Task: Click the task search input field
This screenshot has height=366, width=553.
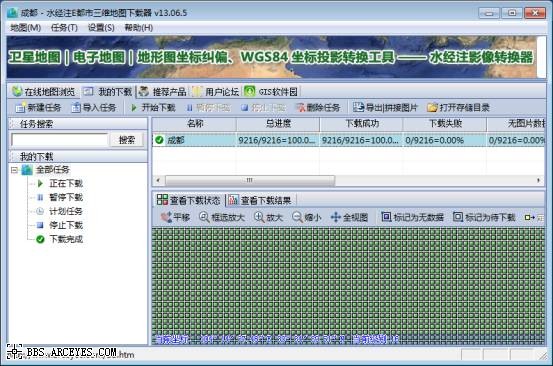Action: (x=59, y=140)
